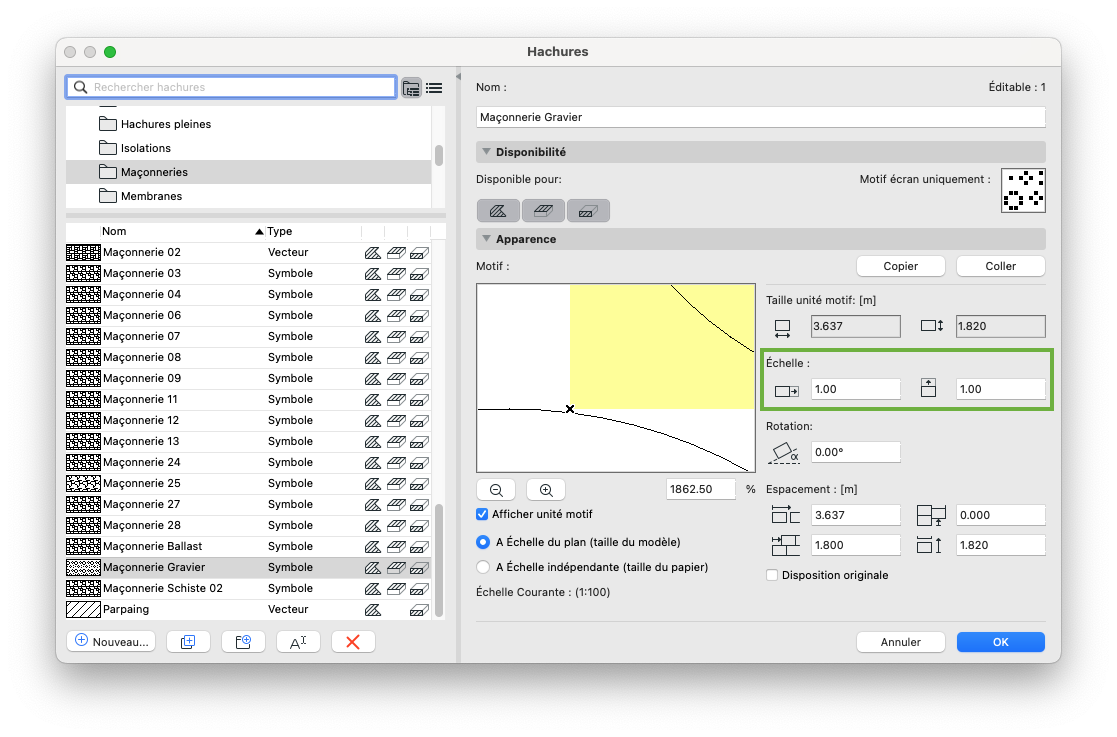Screen dimensions: 1117x737
Task: Toggle cover fill availability button
Action: point(543,211)
